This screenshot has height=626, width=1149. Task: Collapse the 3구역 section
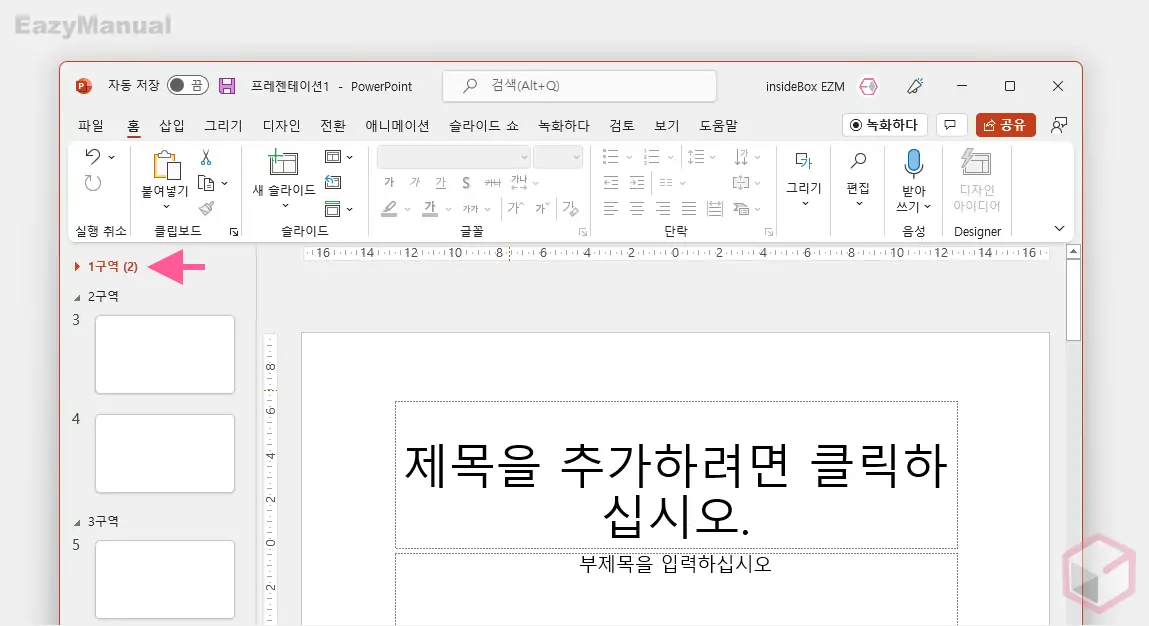(x=77, y=523)
